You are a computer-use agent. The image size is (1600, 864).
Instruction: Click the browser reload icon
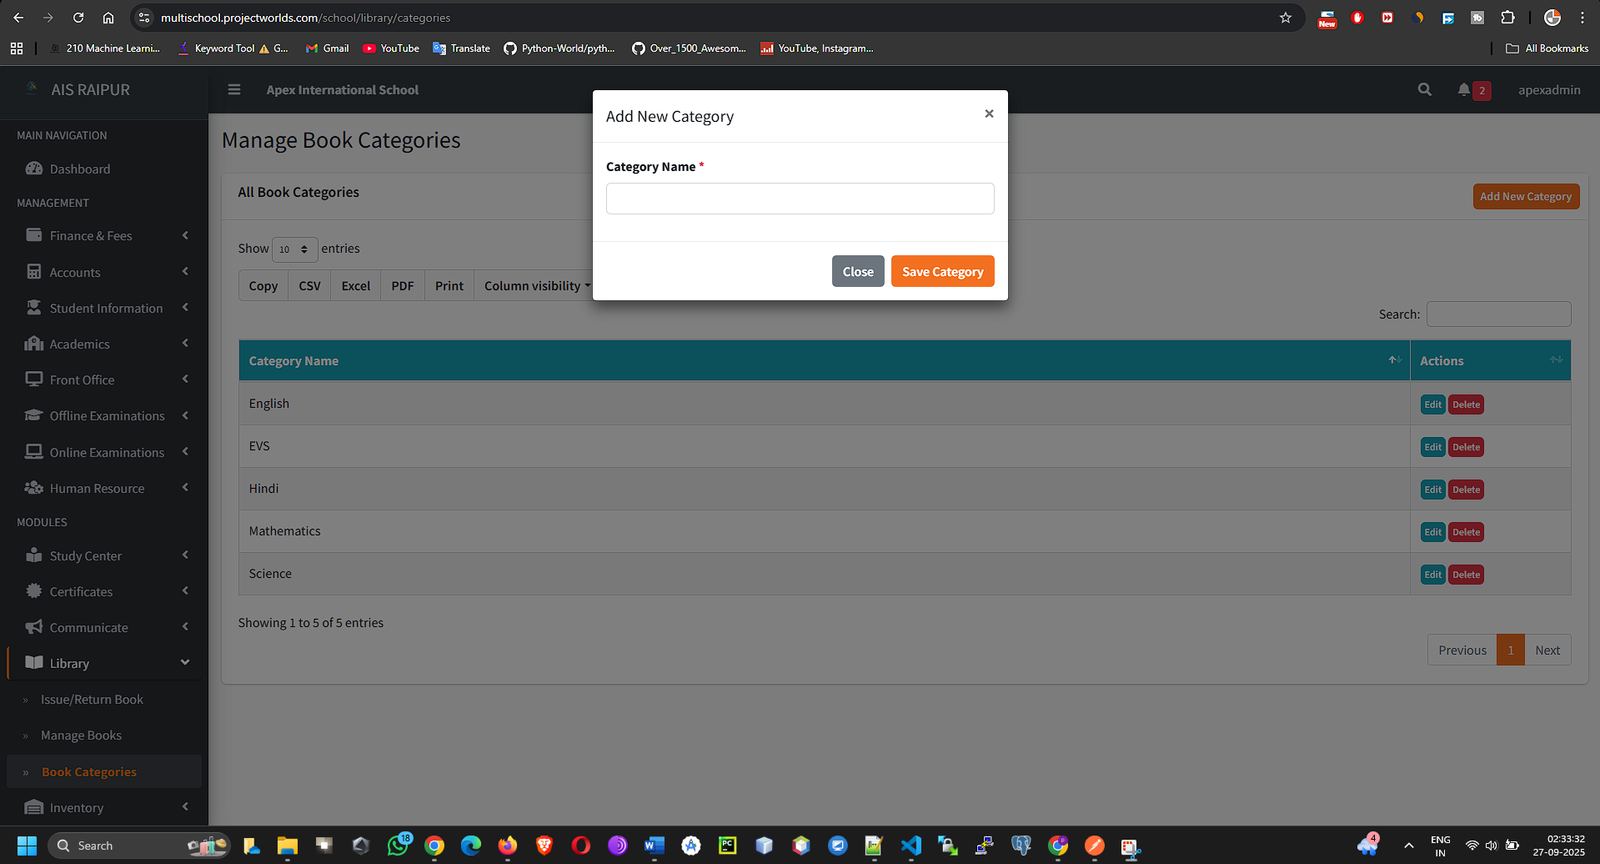[x=78, y=18]
